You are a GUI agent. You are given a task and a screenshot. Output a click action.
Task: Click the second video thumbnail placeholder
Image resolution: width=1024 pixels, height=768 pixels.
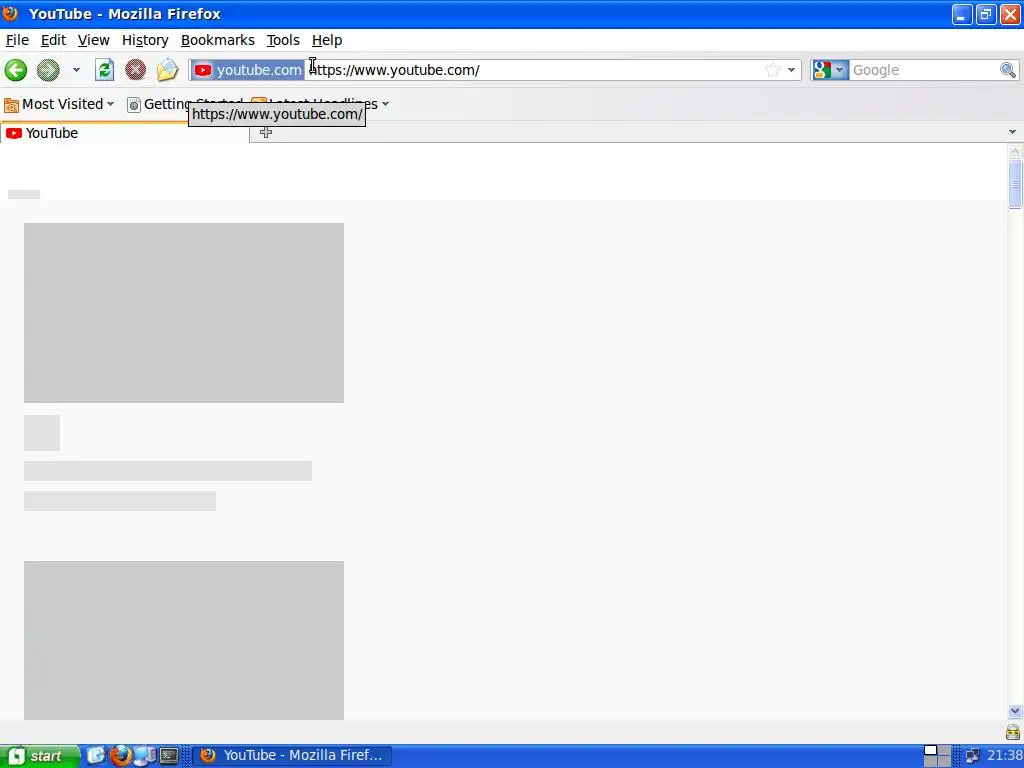point(184,640)
